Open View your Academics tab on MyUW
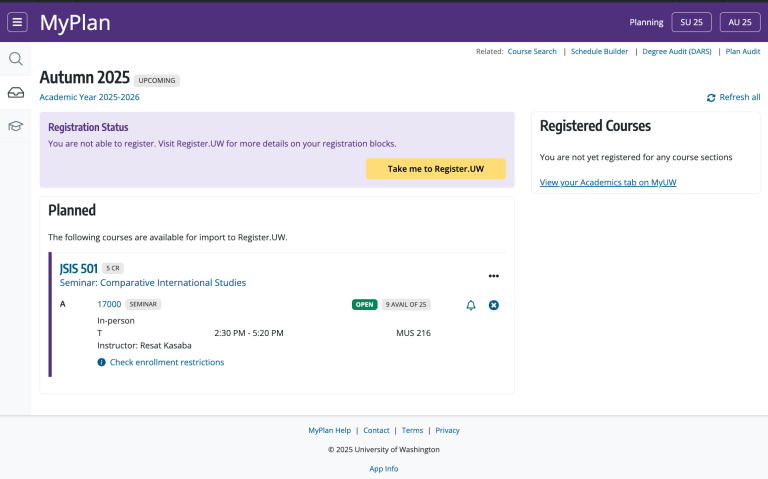This screenshot has height=479, width=768. [608, 182]
